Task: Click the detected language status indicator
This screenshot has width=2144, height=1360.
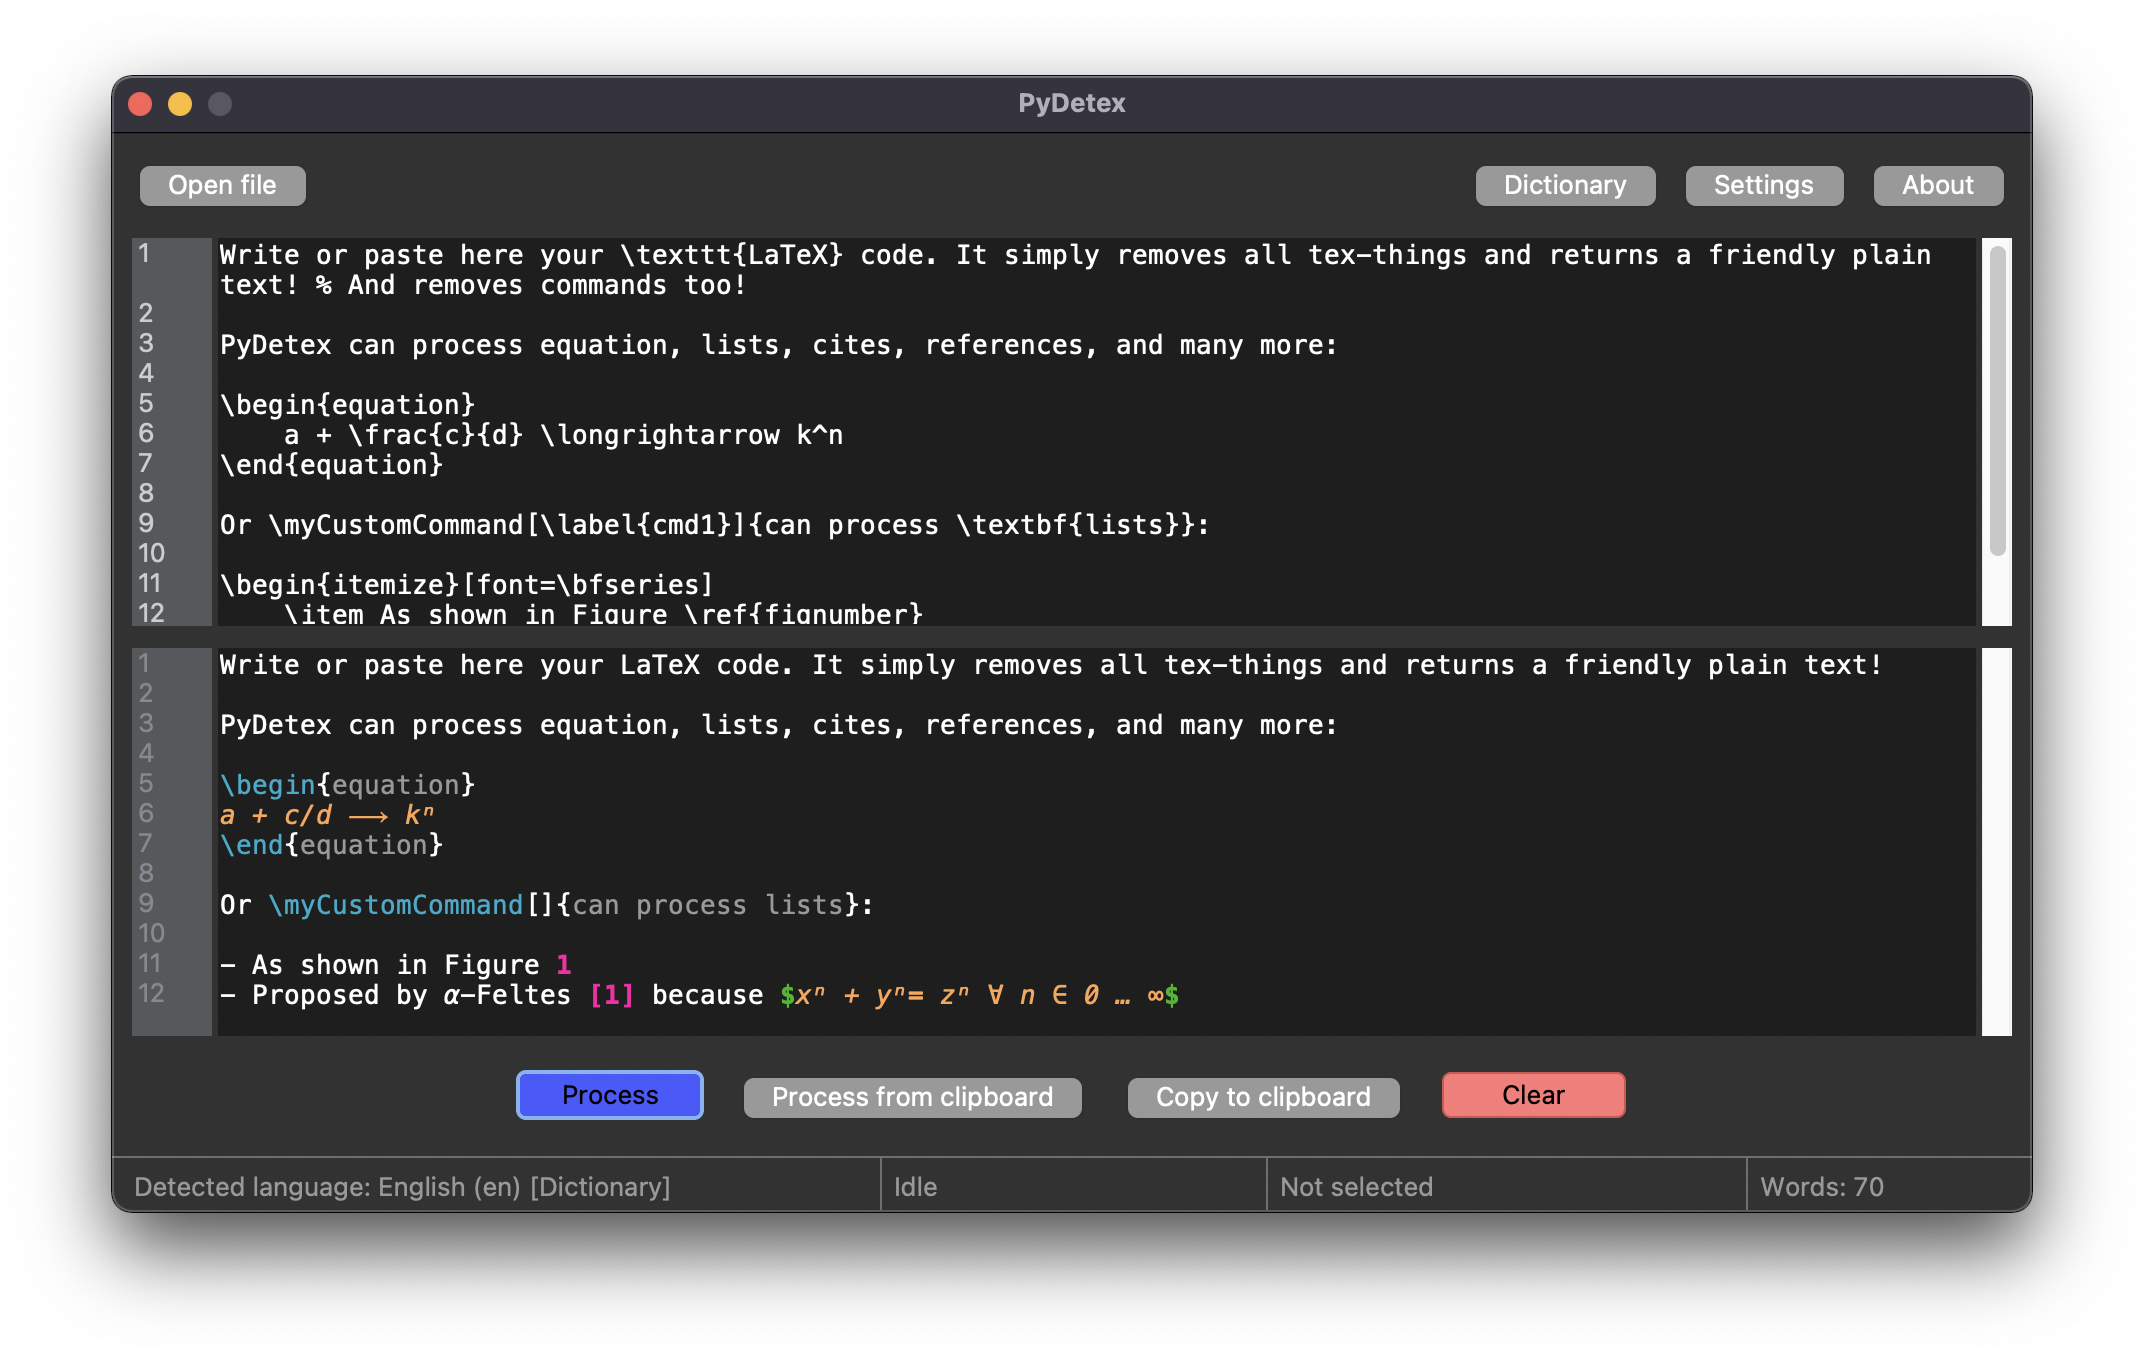Action: (403, 1186)
